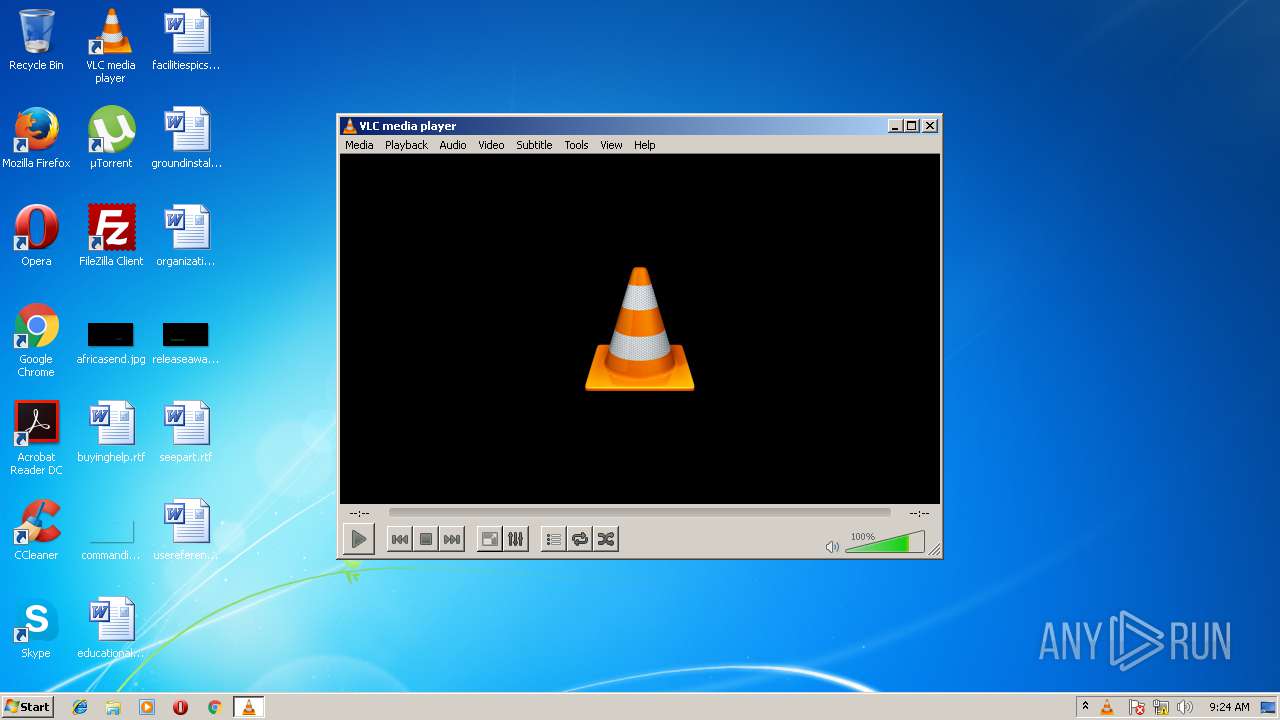Open system volume tray icon

[1185, 707]
